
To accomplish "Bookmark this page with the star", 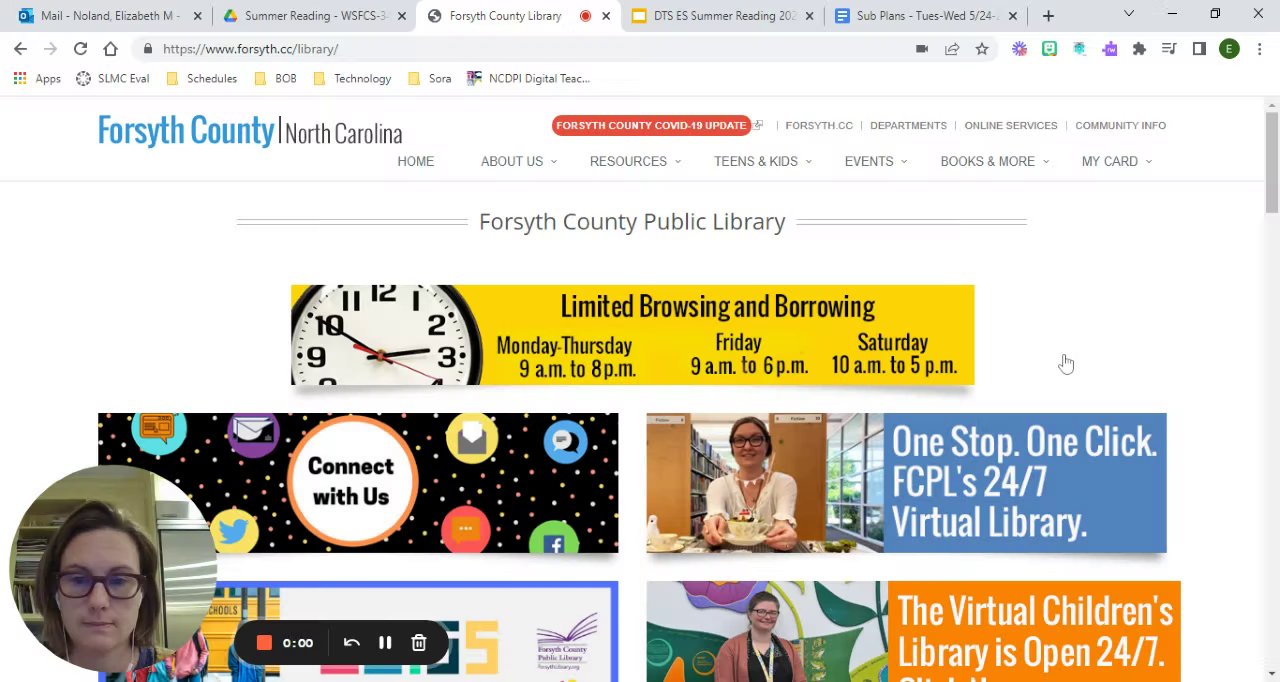I will coord(982,48).
